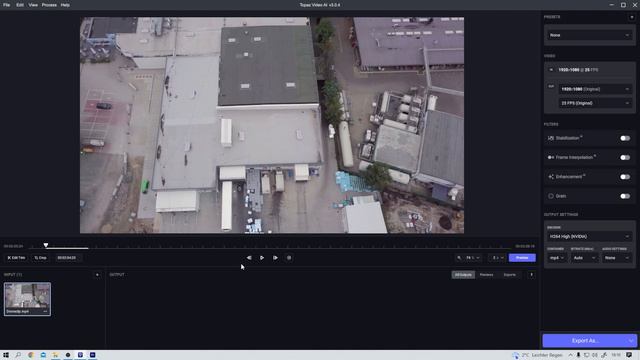The image size is (640, 360).
Task: Add a new input video with plus
Action: pyautogui.click(x=97, y=275)
